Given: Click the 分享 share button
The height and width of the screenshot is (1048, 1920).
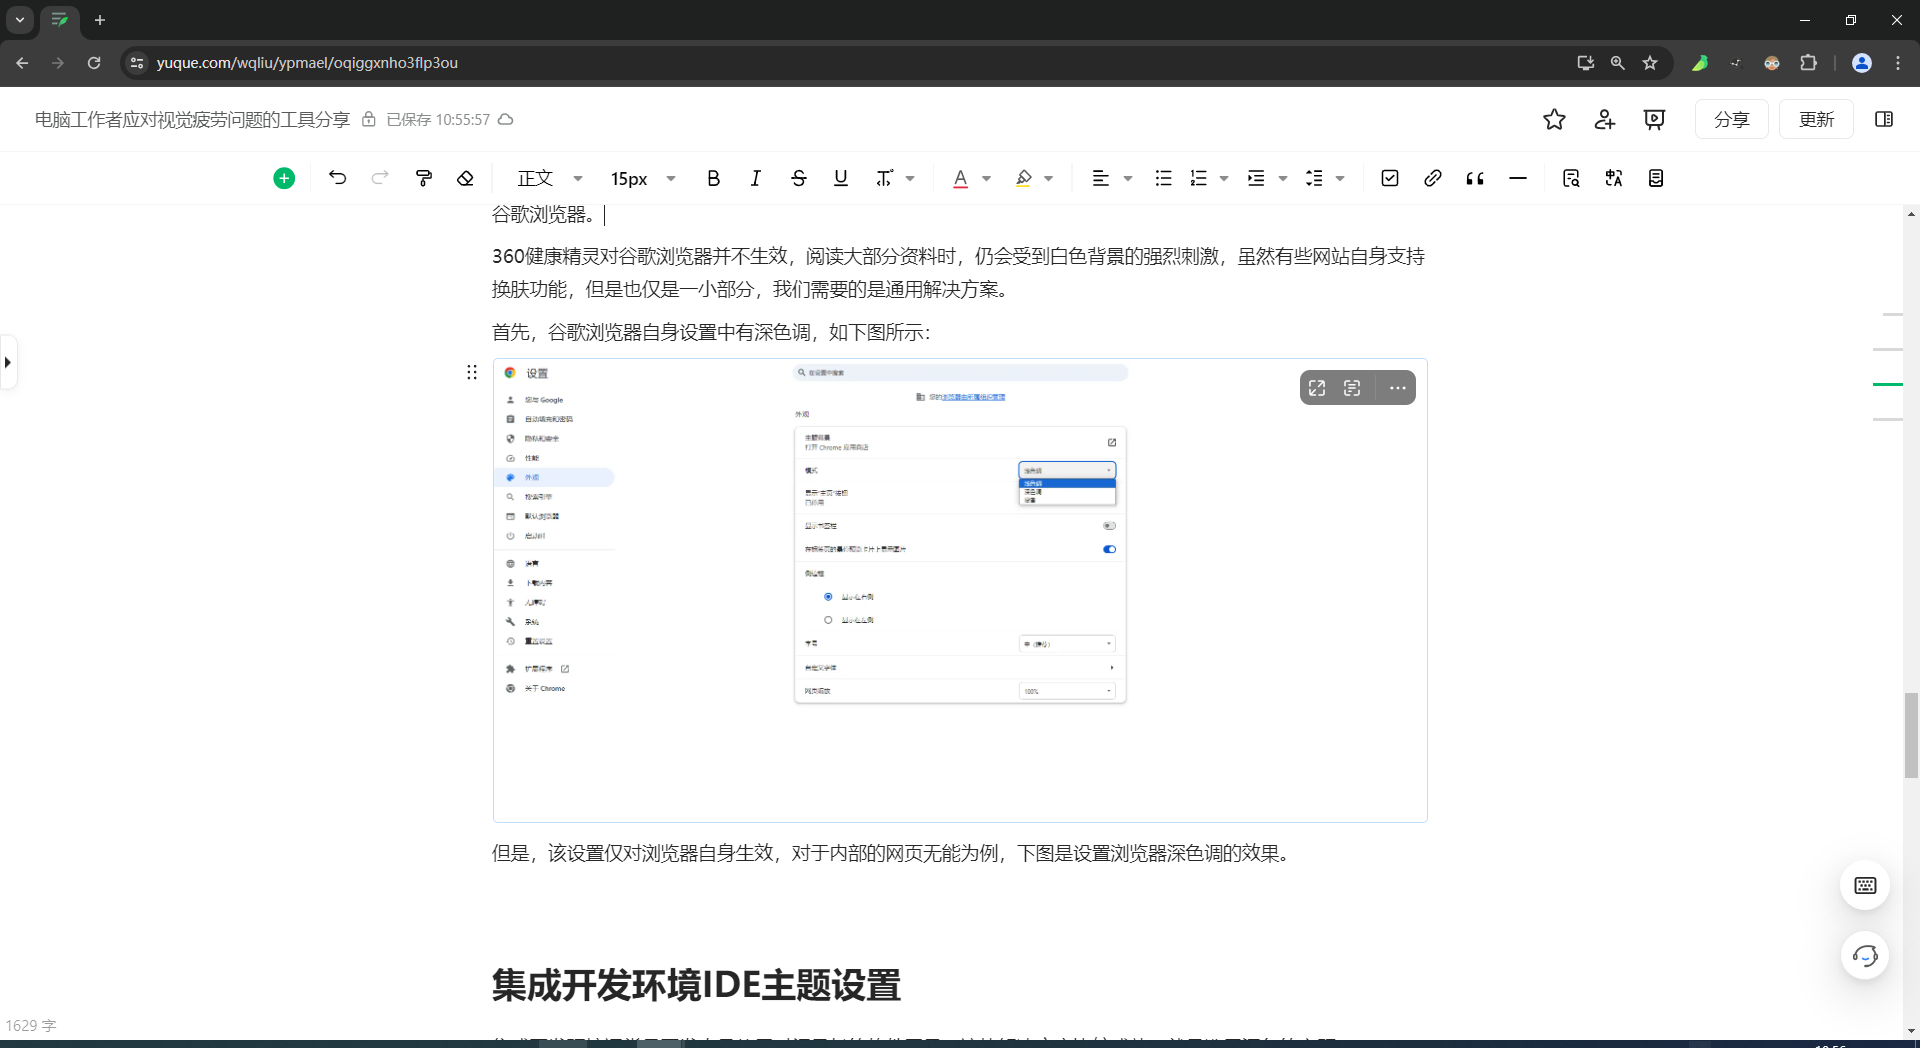Looking at the screenshot, I should pos(1732,119).
